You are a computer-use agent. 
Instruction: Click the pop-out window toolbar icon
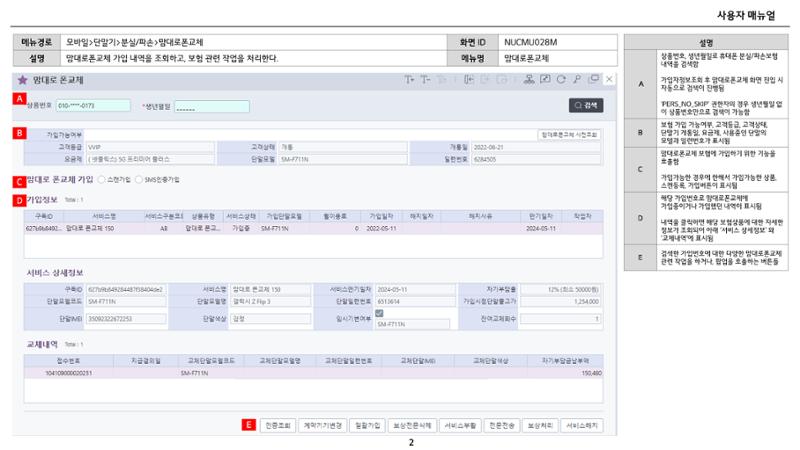tap(593, 79)
